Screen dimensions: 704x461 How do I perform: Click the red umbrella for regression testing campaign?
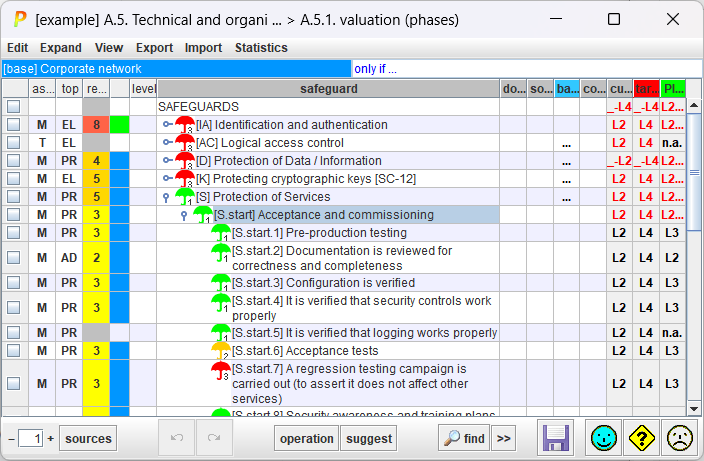[x=220, y=371]
